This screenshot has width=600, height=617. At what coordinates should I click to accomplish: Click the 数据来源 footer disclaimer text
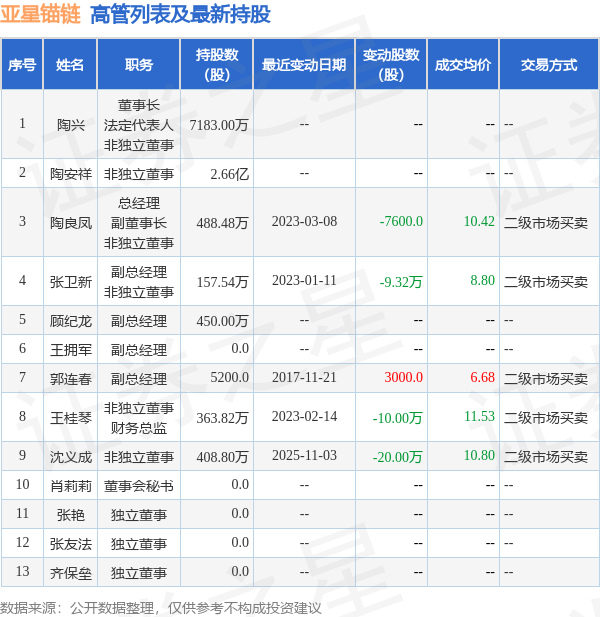pyautogui.click(x=161, y=608)
